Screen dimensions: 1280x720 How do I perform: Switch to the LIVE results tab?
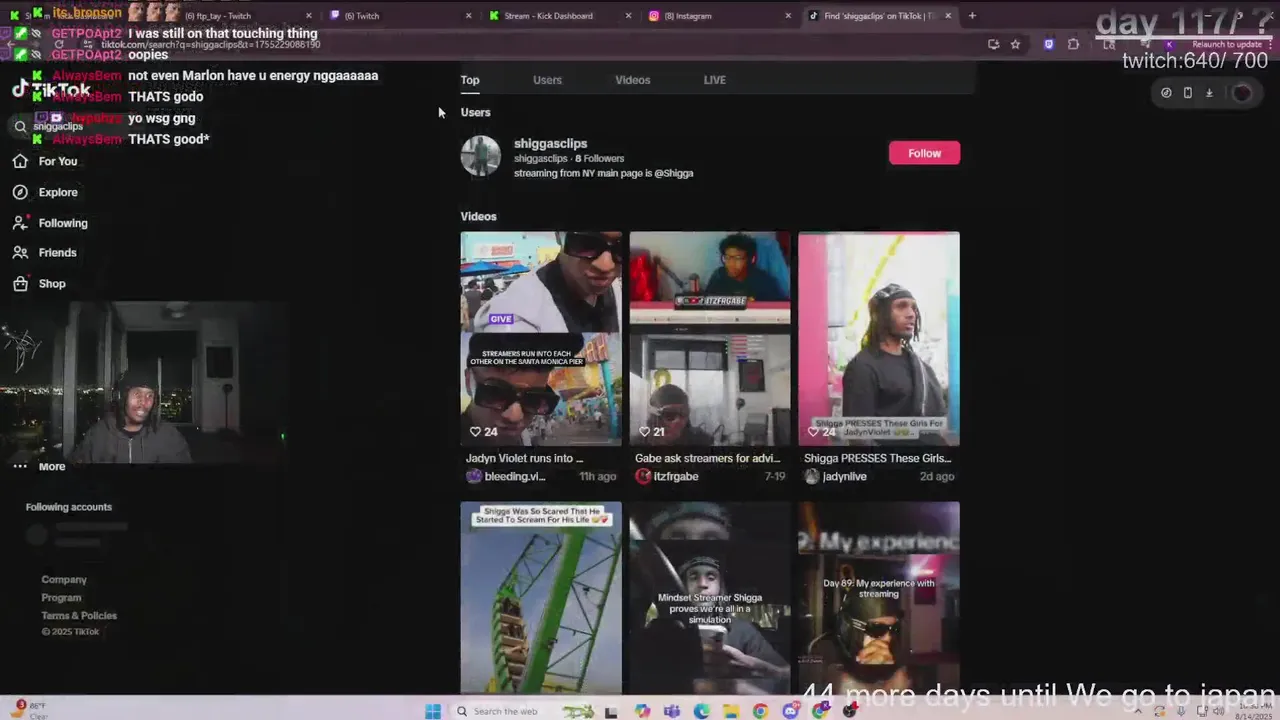click(714, 80)
